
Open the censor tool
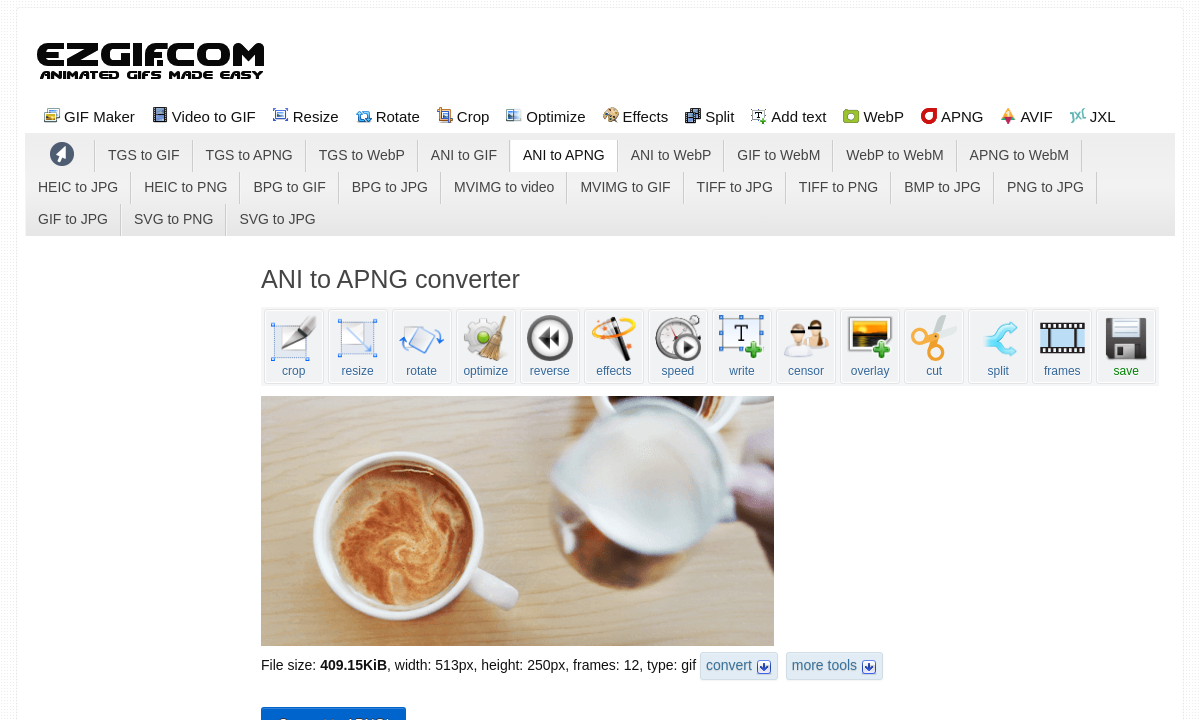[805, 346]
